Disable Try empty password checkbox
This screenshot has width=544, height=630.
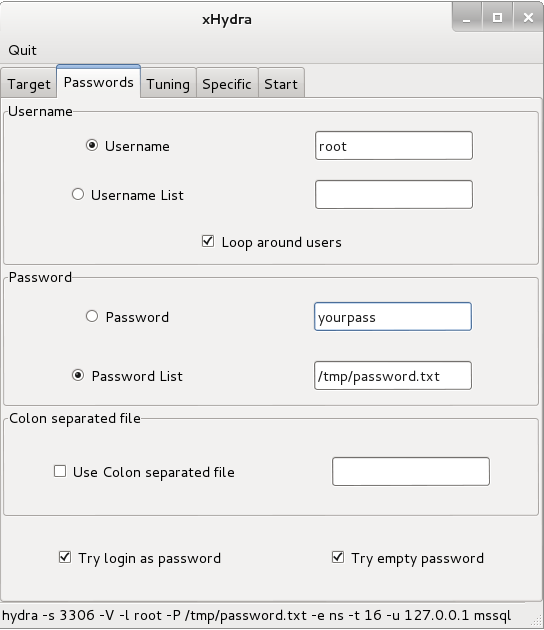pyautogui.click(x=338, y=557)
